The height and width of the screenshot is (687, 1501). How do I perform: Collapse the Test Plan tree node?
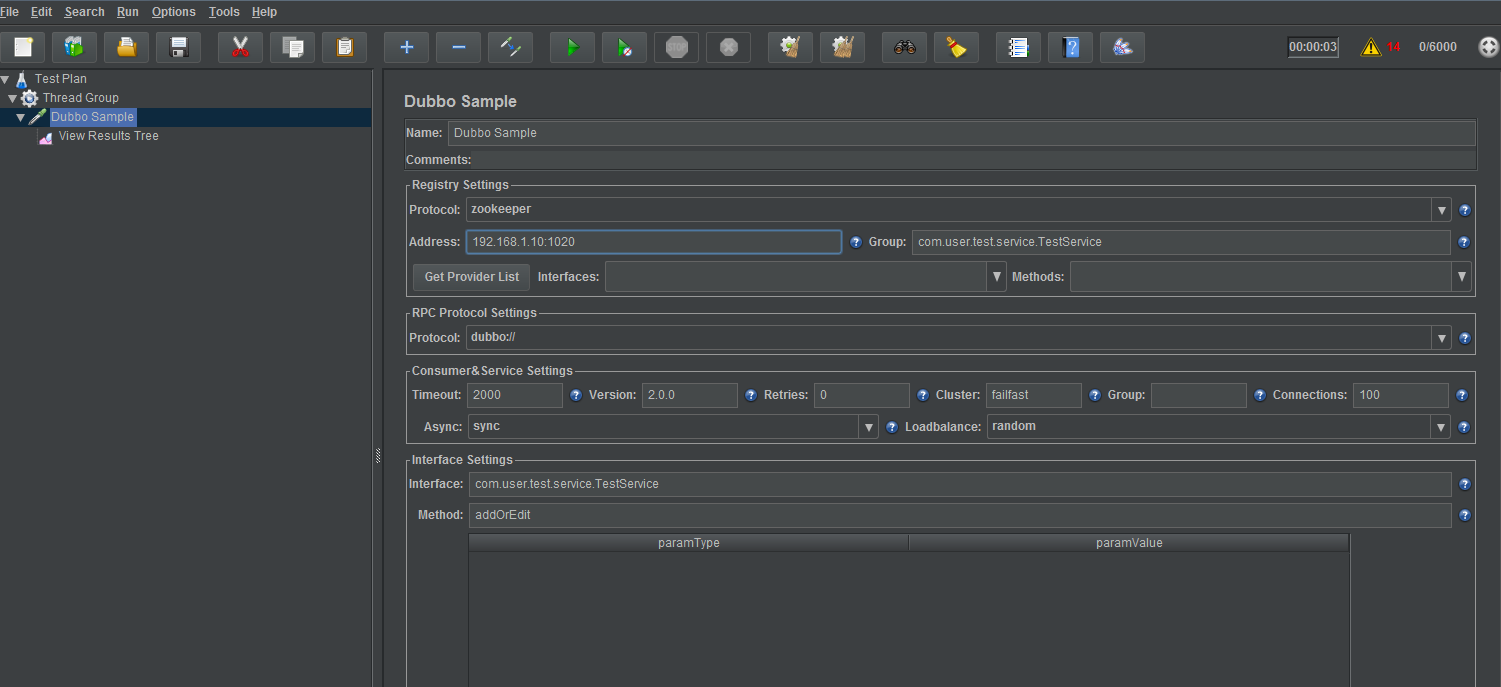click(5, 79)
